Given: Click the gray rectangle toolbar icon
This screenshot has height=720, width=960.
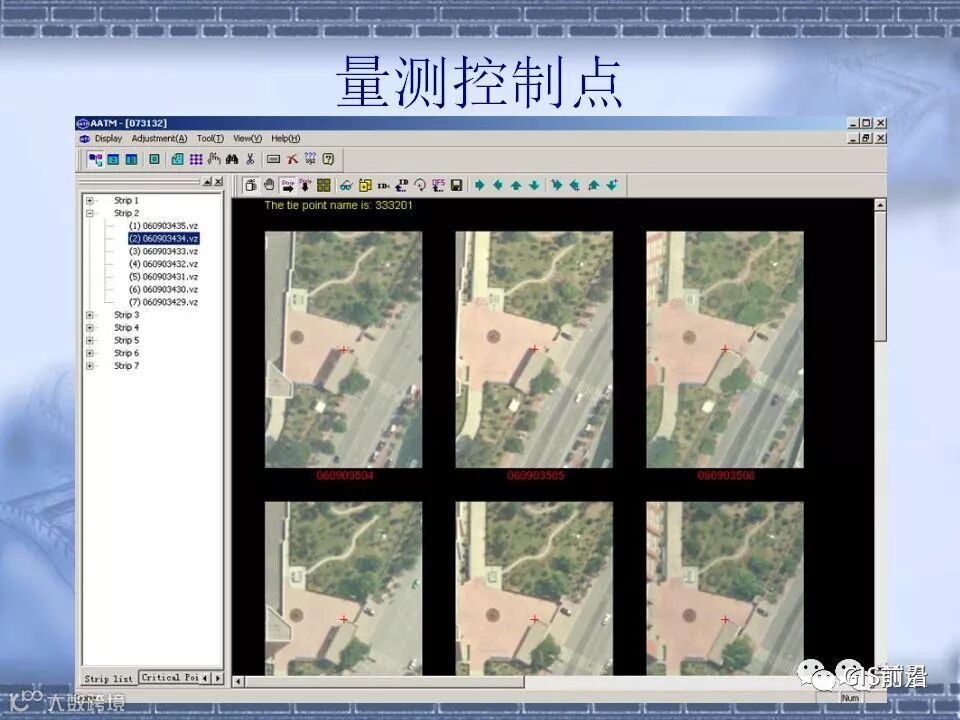Looking at the screenshot, I should [274, 160].
